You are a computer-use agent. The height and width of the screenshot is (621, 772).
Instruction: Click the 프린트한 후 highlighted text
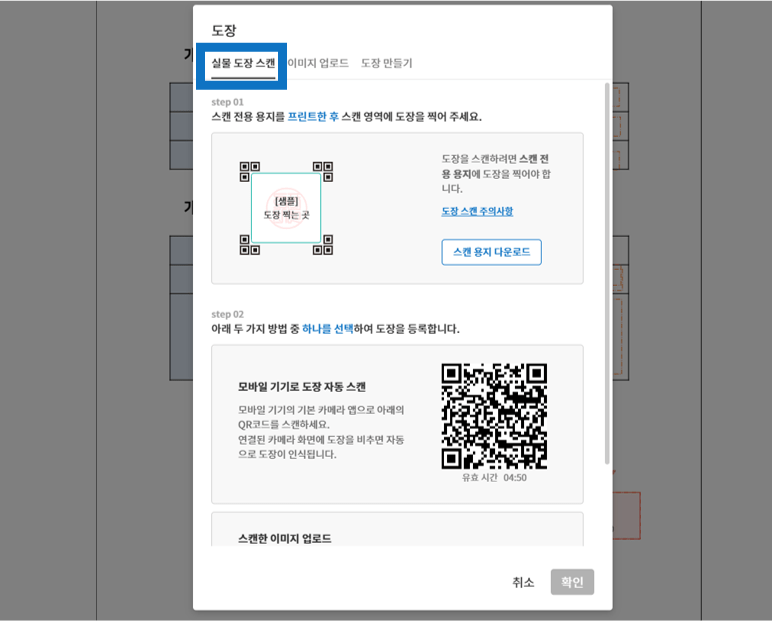click(x=313, y=117)
